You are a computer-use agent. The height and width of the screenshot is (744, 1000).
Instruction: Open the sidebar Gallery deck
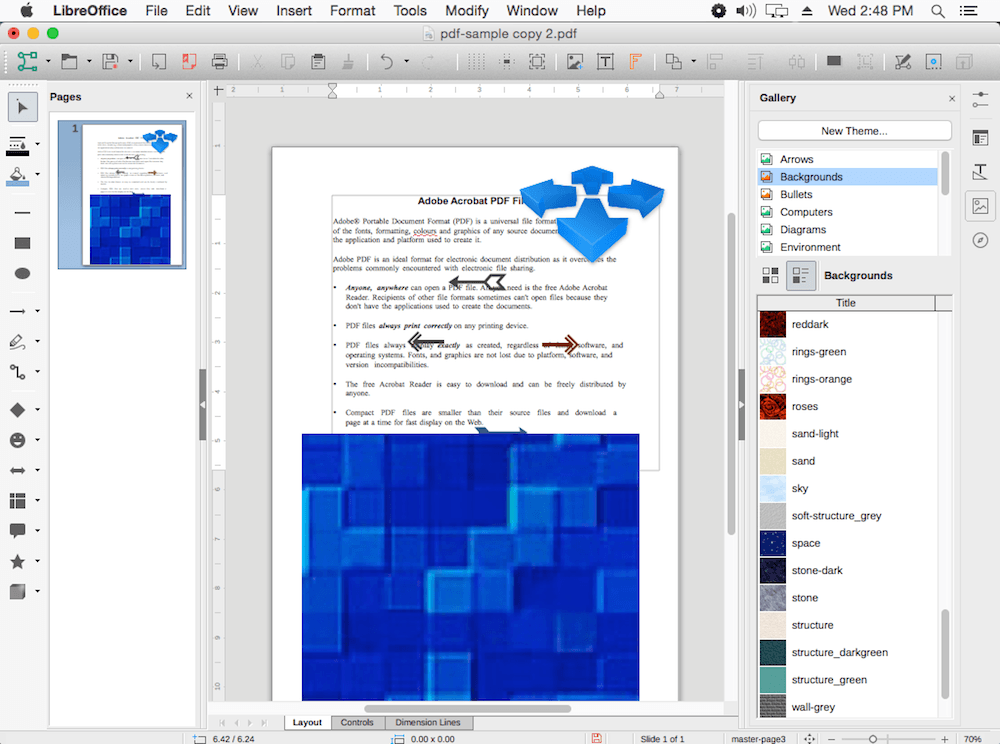[980, 206]
